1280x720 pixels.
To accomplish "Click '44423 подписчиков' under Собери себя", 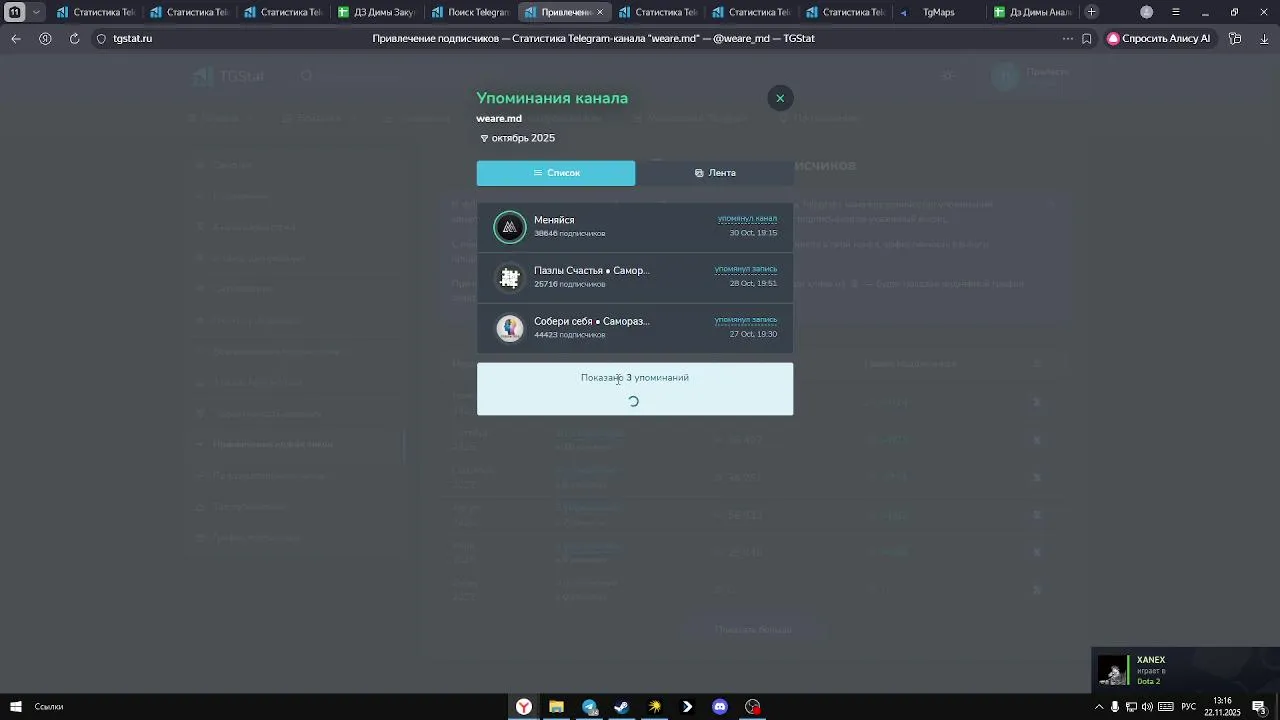I will point(569,335).
